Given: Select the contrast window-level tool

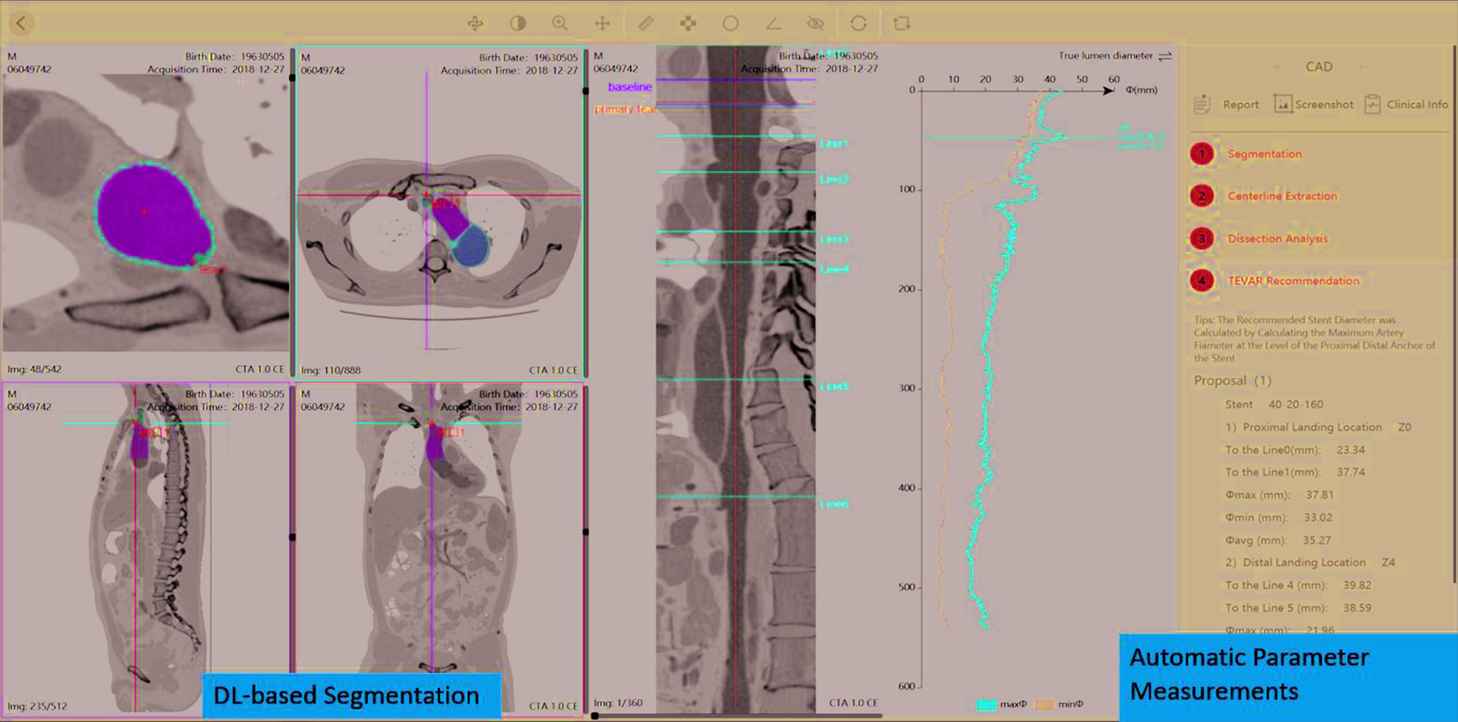Looking at the screenshot, I should pos(518,23).
